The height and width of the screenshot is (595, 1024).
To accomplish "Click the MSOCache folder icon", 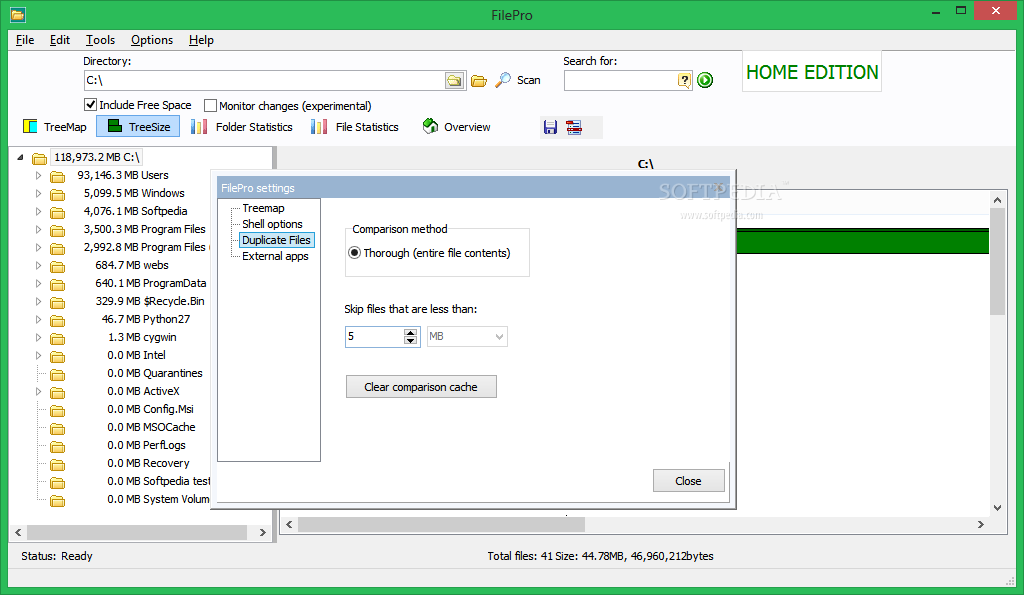I will (x=57, y=428).
